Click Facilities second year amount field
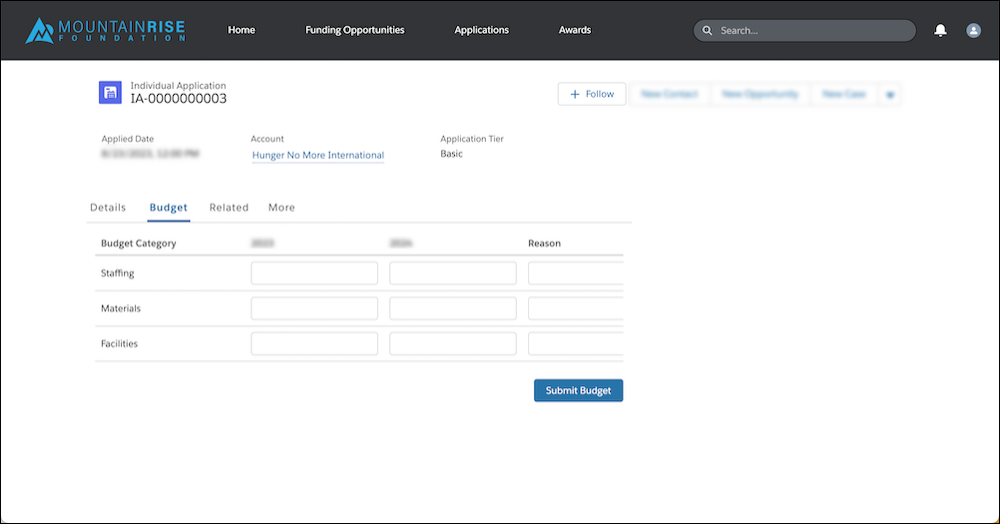1000x524 pixels. tap(453, 344)
